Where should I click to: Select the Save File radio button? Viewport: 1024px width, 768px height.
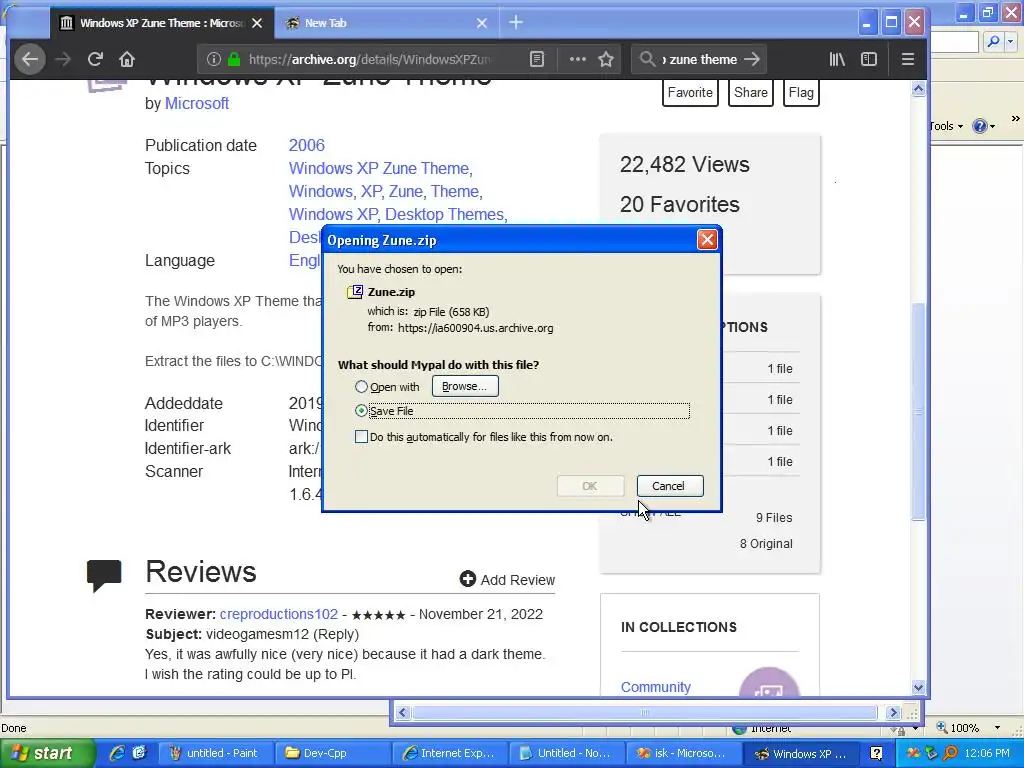click(x=361, y=411)
